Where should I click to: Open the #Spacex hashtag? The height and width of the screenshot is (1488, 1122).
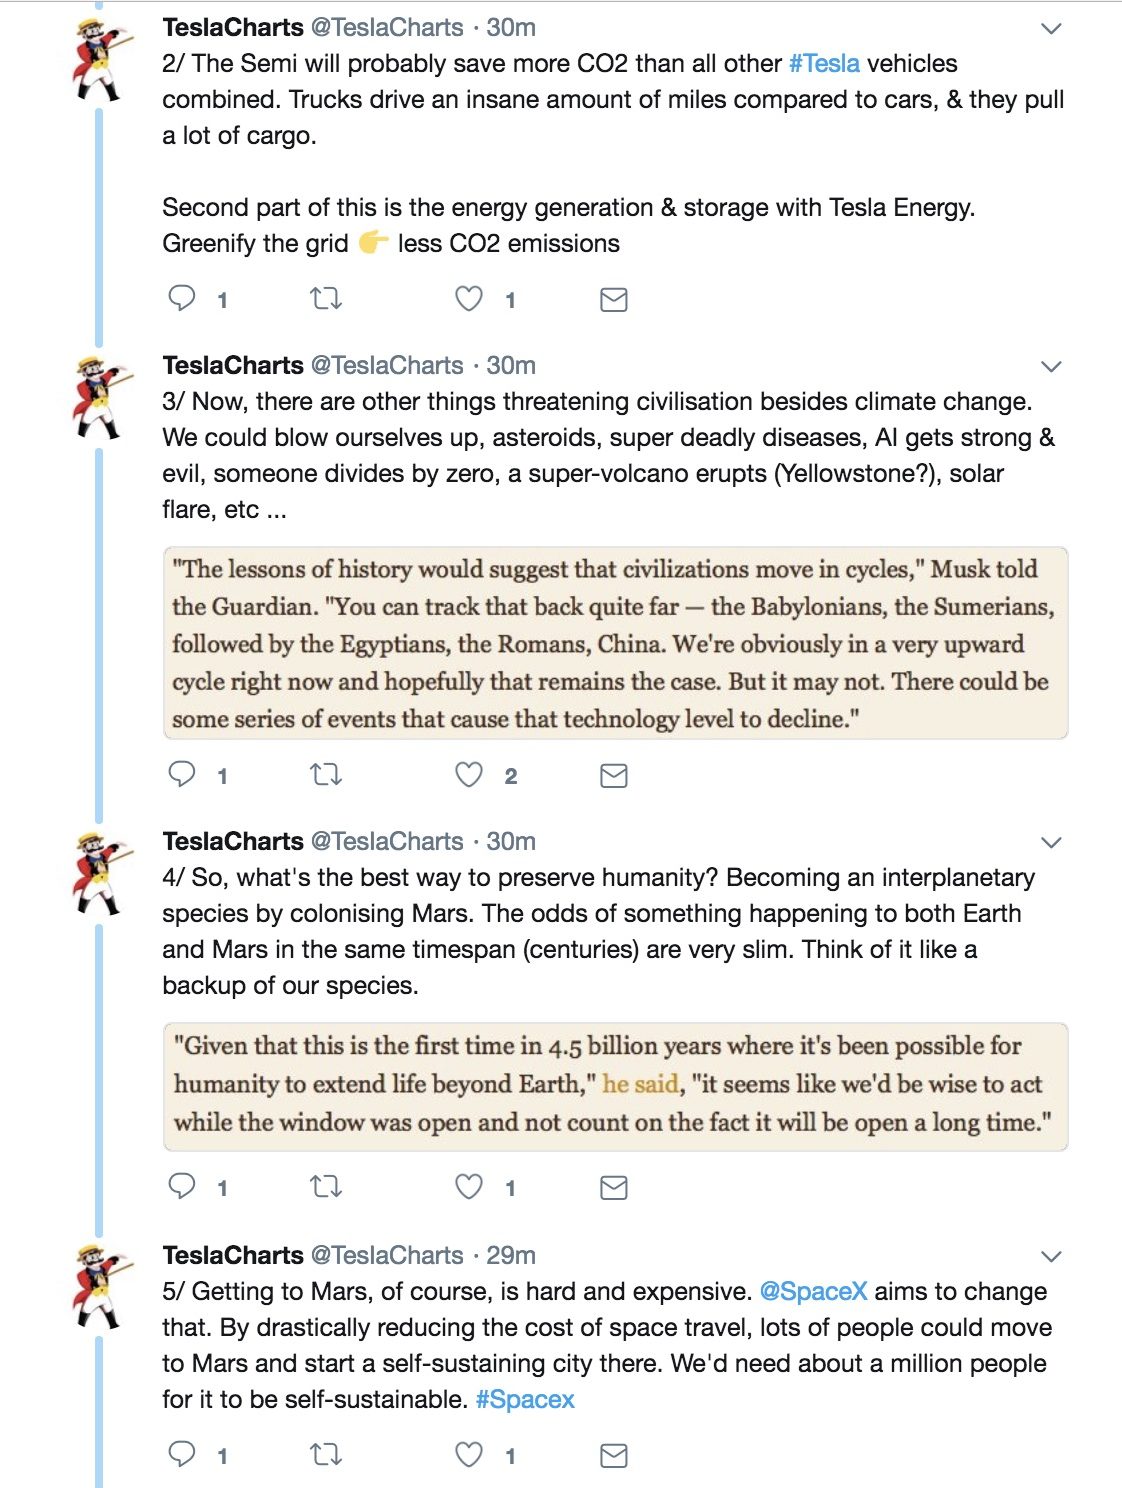(525, 1399)
